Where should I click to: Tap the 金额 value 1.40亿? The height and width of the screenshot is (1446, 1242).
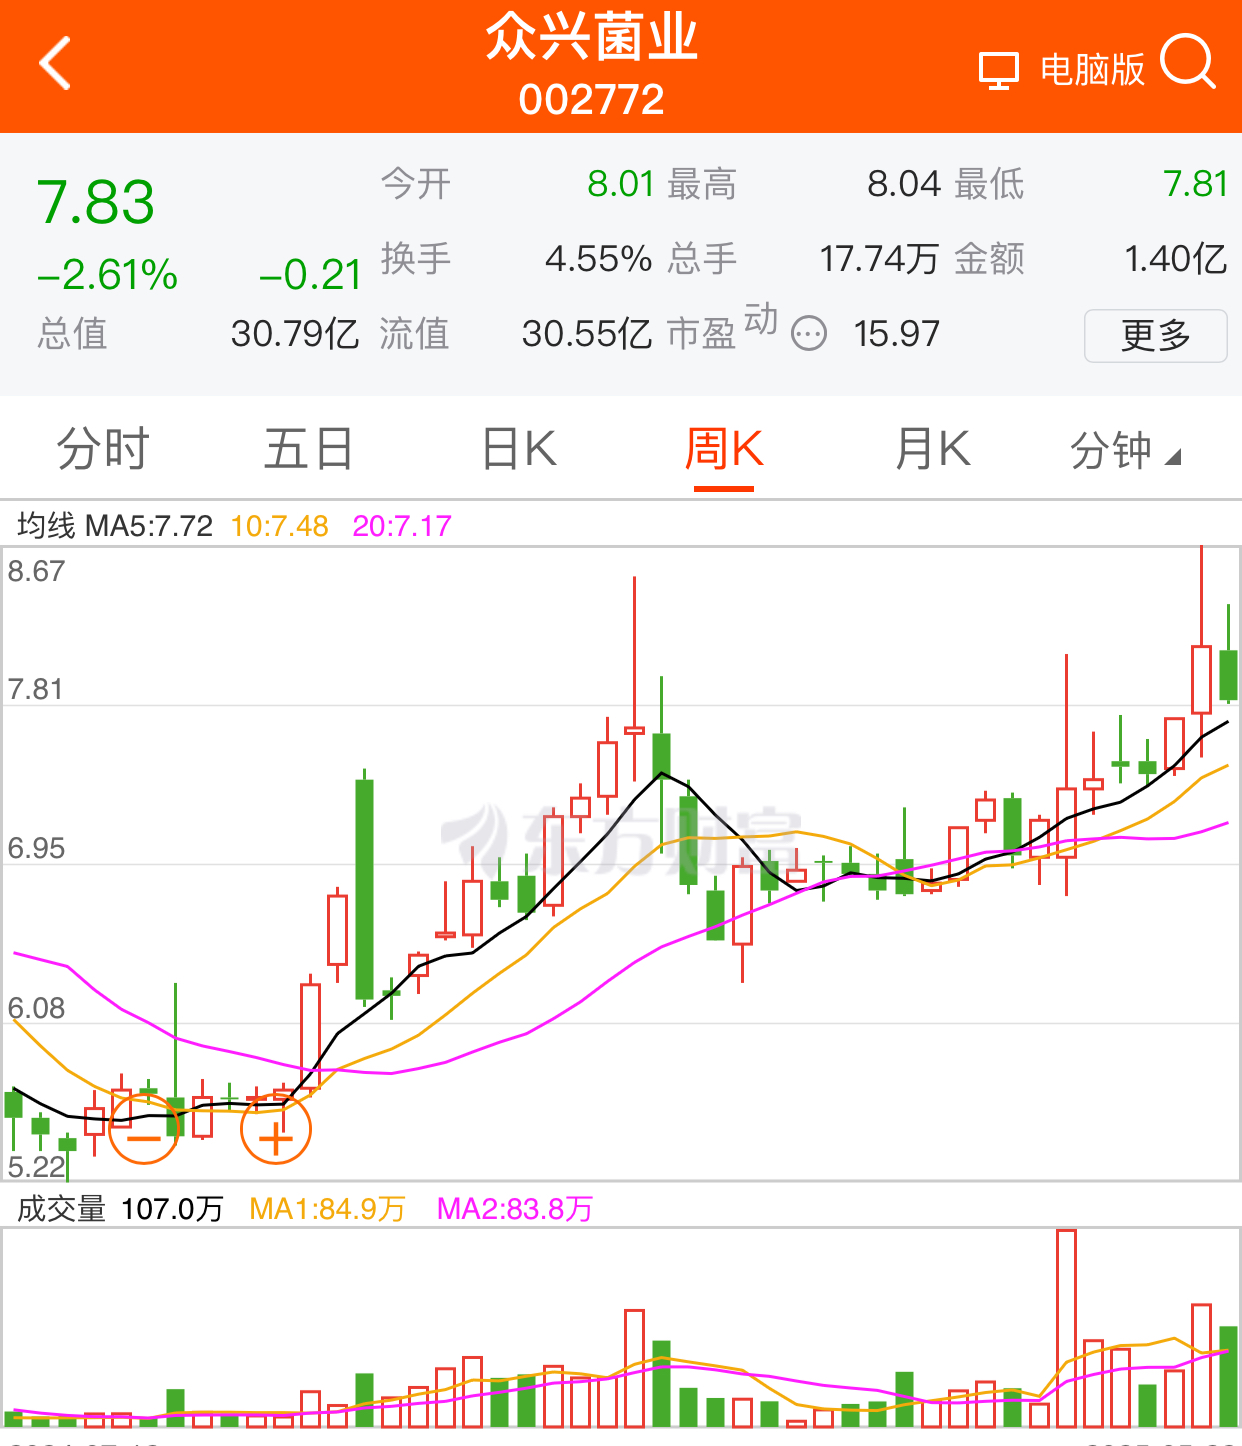pyautogui.click(x=1176, y=259)
